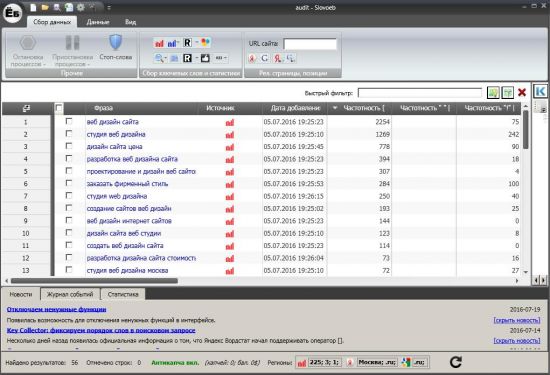Click the blue Wordstat bars icon in the ribbon
550x375 pixels.
pyautogui.click(x=172, y=43)
